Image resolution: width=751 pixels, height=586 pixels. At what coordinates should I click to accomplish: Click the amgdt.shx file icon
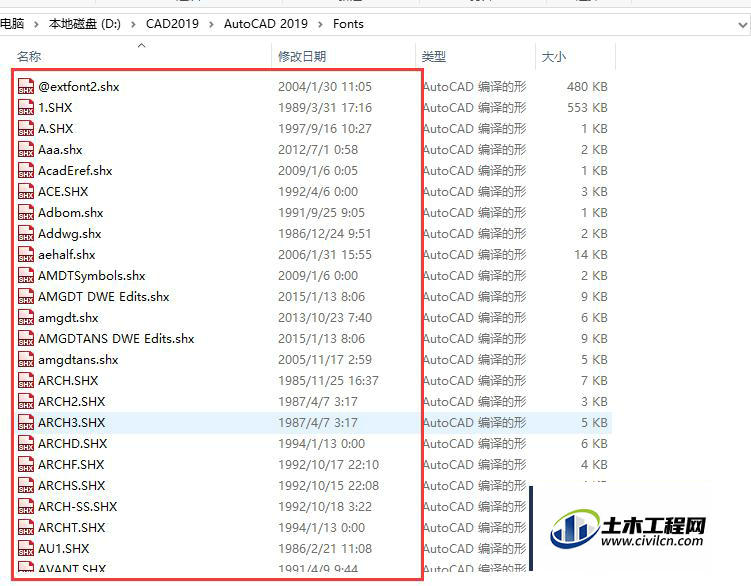[x=26, y=318]
